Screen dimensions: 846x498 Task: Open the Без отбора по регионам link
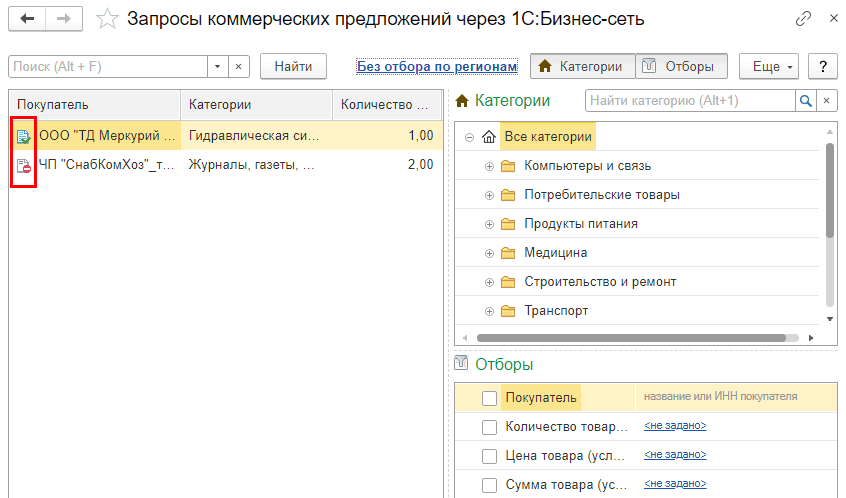click(437, 67)
